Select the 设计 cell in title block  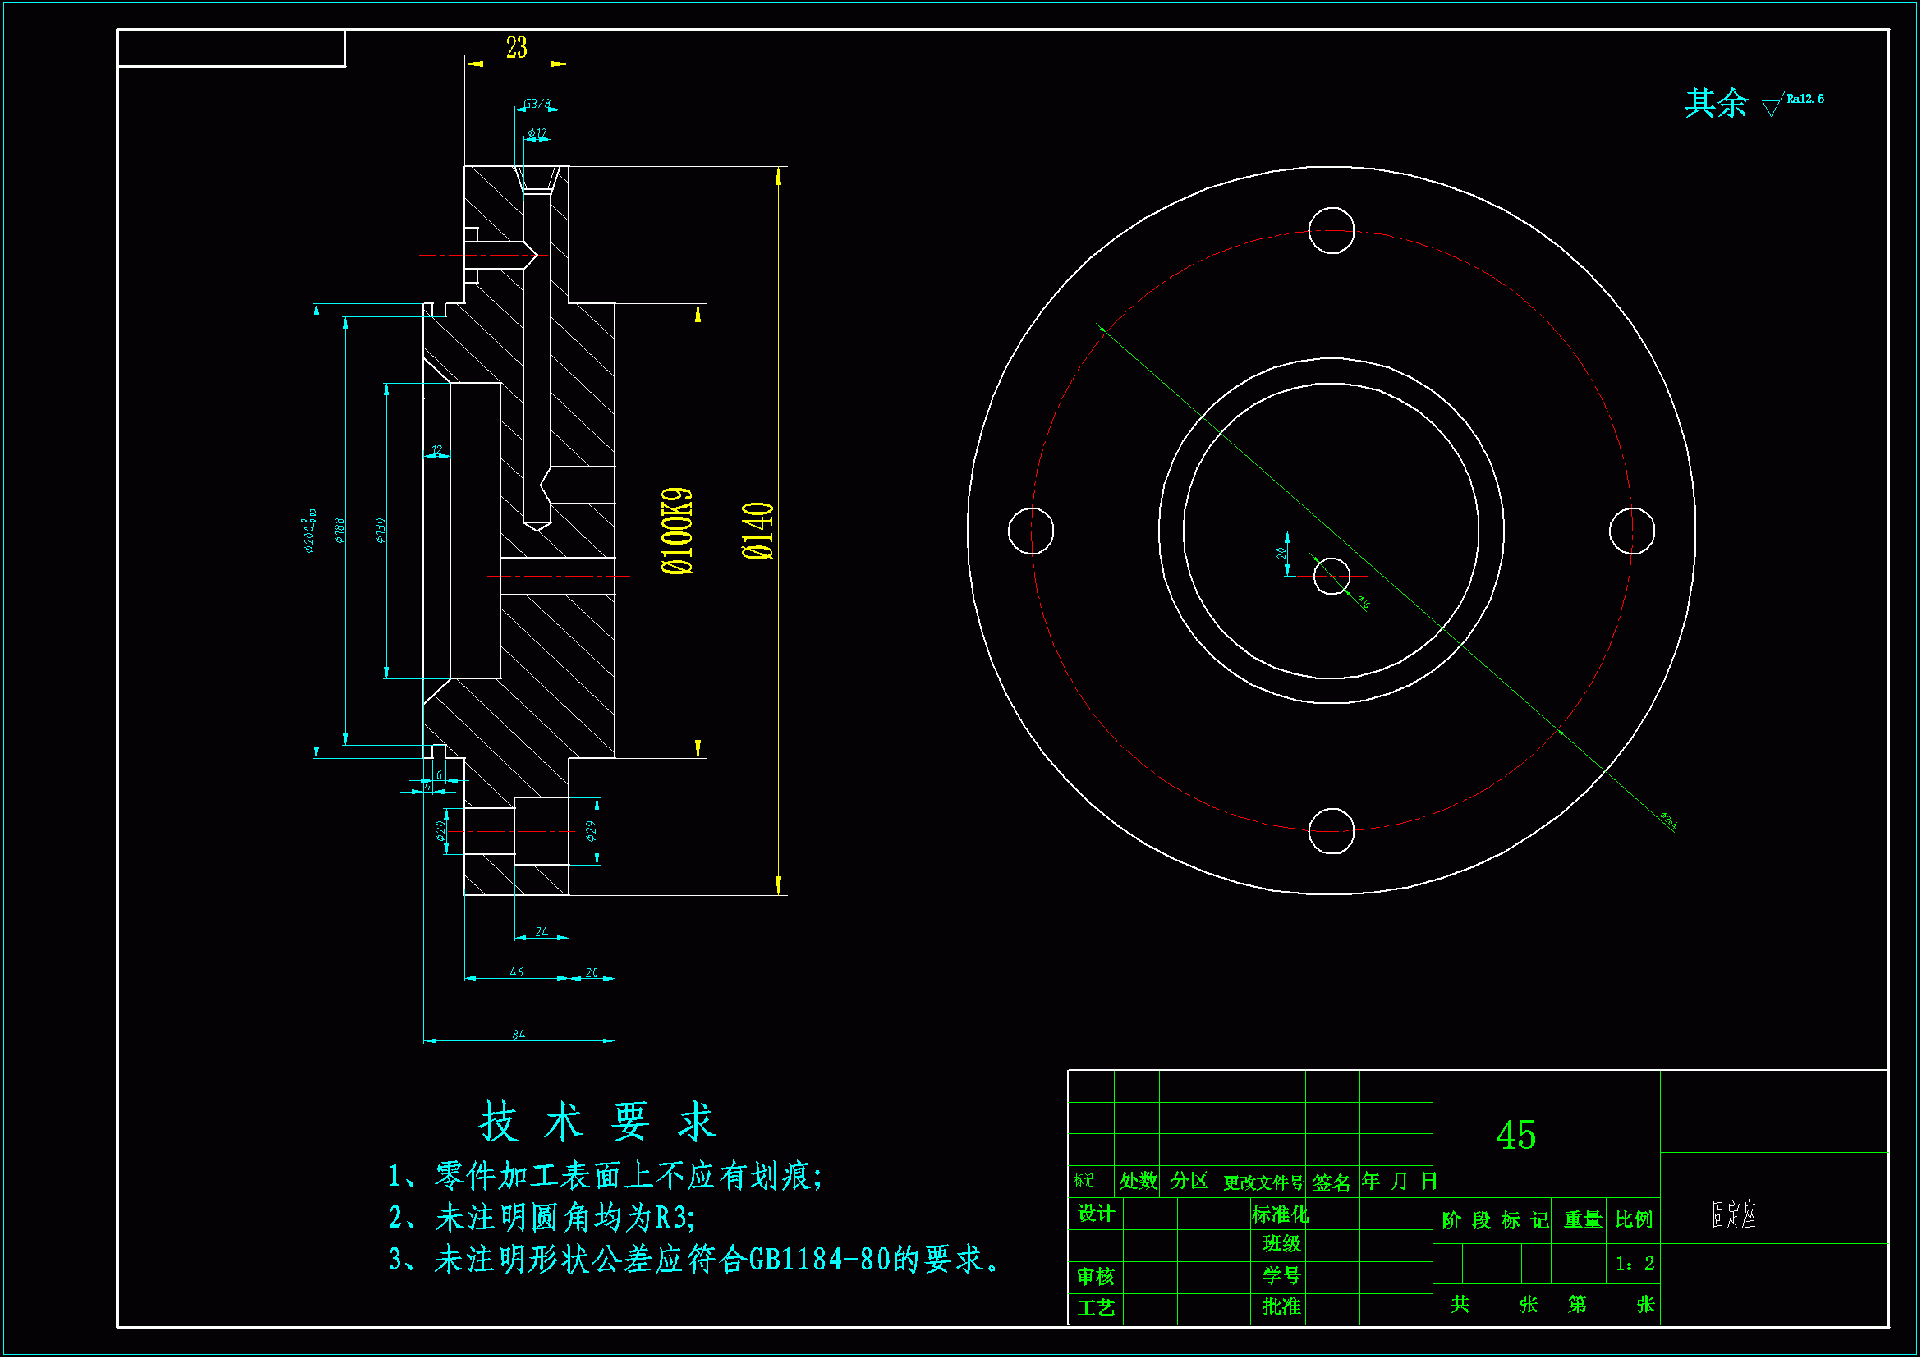pos(1096,1214)
